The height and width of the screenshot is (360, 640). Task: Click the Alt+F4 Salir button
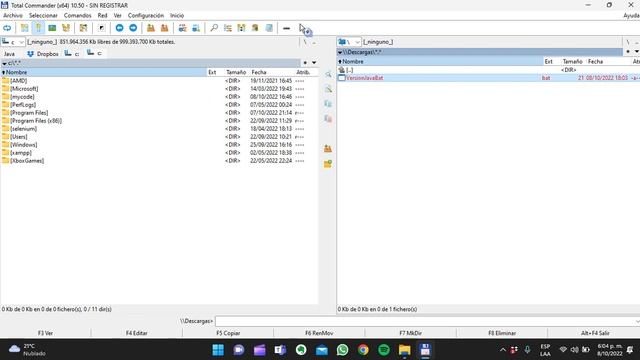594,333
